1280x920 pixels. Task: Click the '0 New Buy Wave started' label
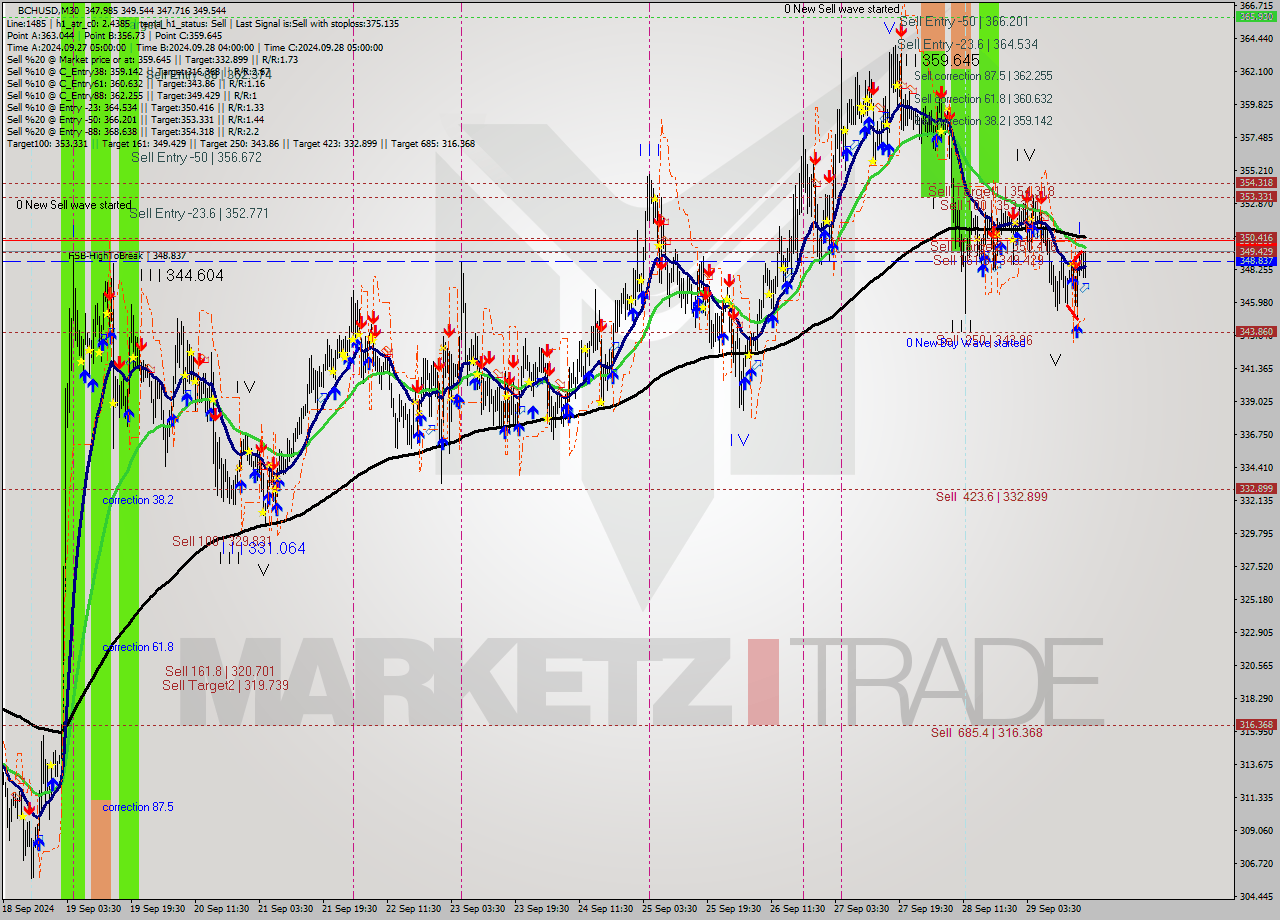[x=966, y=343]
